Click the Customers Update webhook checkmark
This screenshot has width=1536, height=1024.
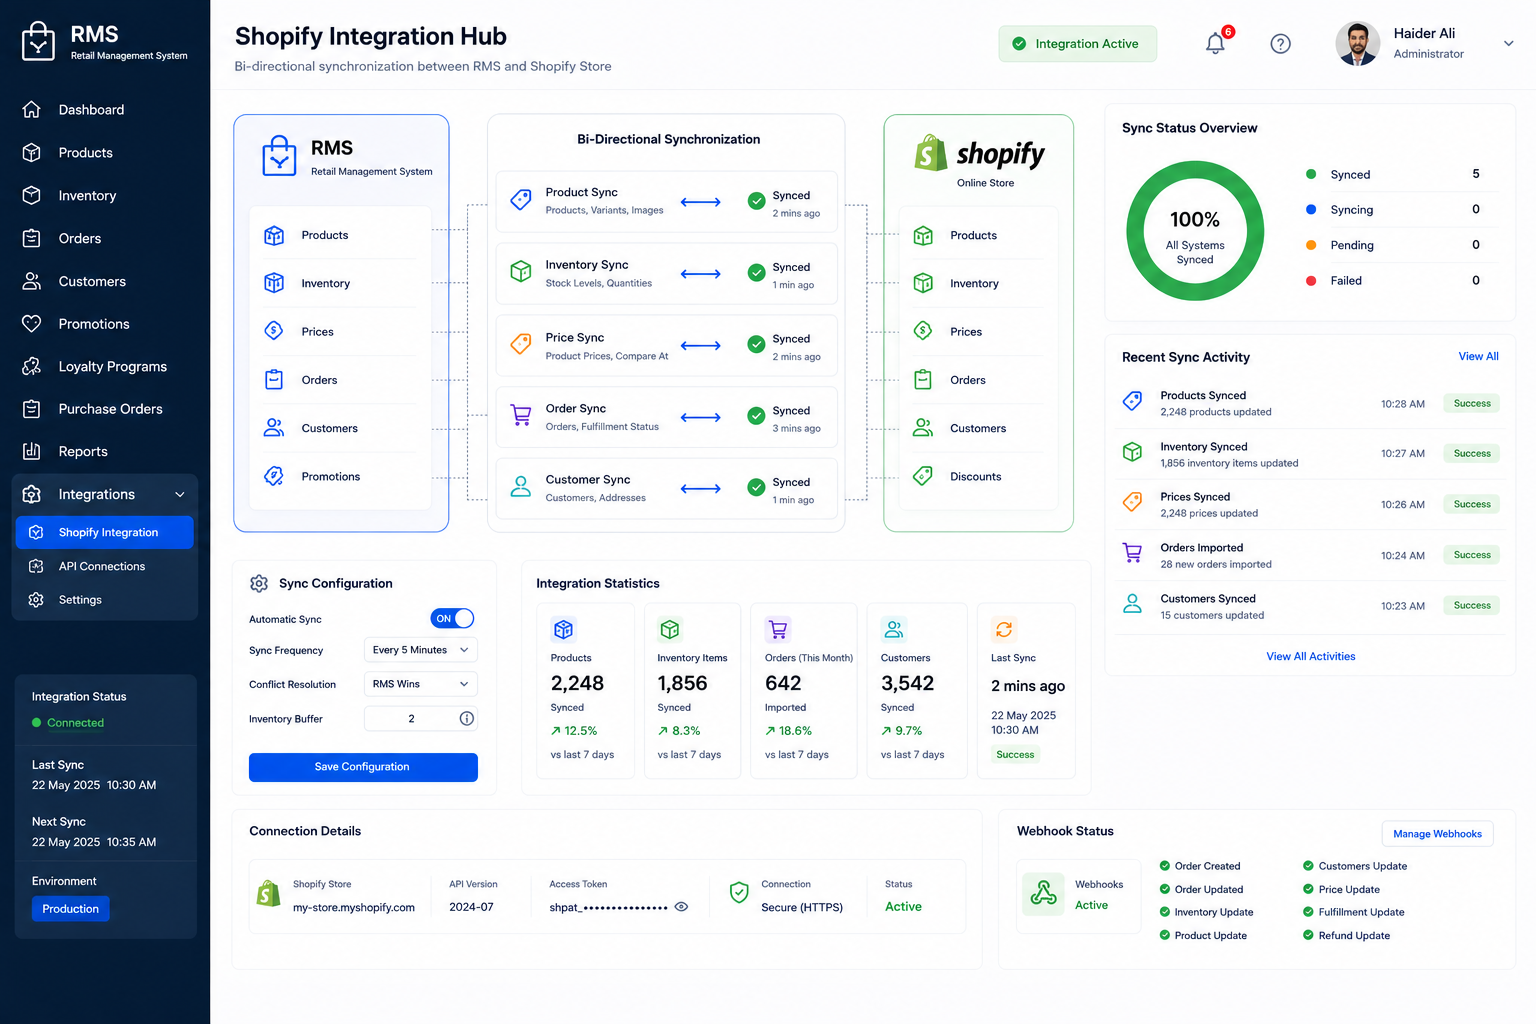click(1308, 866)
